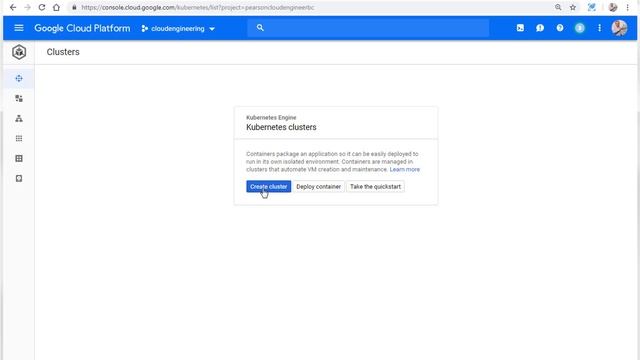Click the browser extension icon beside the star
The image size is (640, 360).
tap(591, 7)
